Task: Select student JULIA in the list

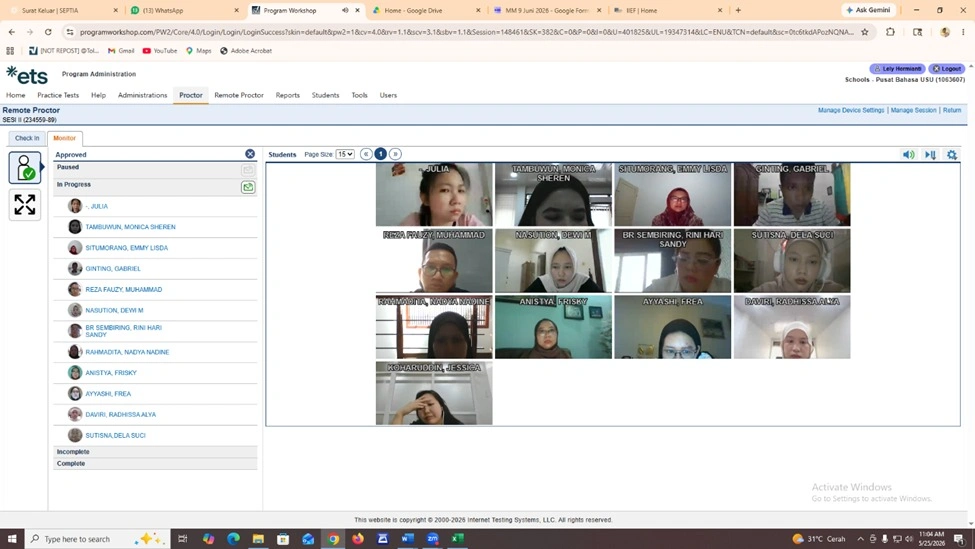Action: click(x=97, y=206)
